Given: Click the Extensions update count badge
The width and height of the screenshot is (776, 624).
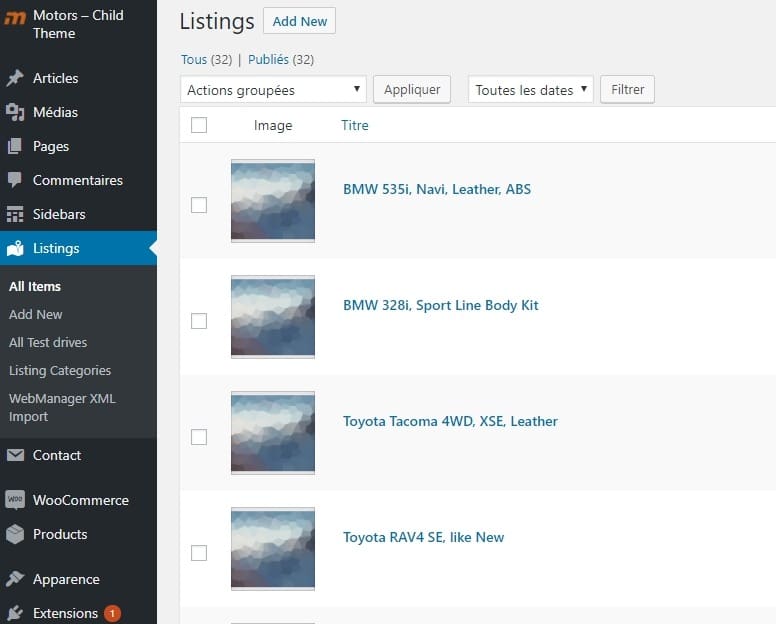Looking at the screenshot, I should (x=112, y=614).
